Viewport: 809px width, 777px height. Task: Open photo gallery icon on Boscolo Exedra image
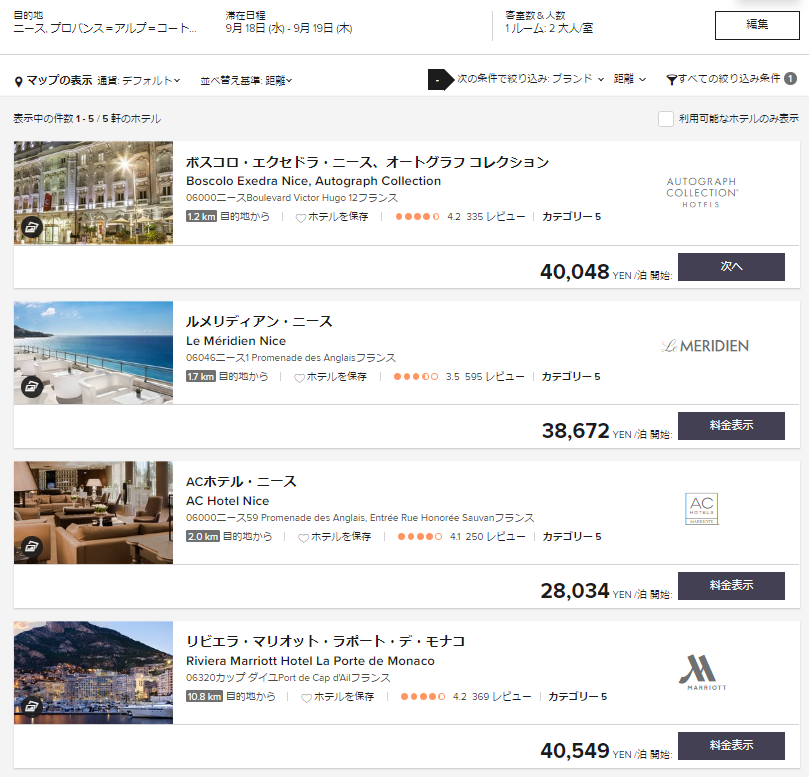pos(32,226)
